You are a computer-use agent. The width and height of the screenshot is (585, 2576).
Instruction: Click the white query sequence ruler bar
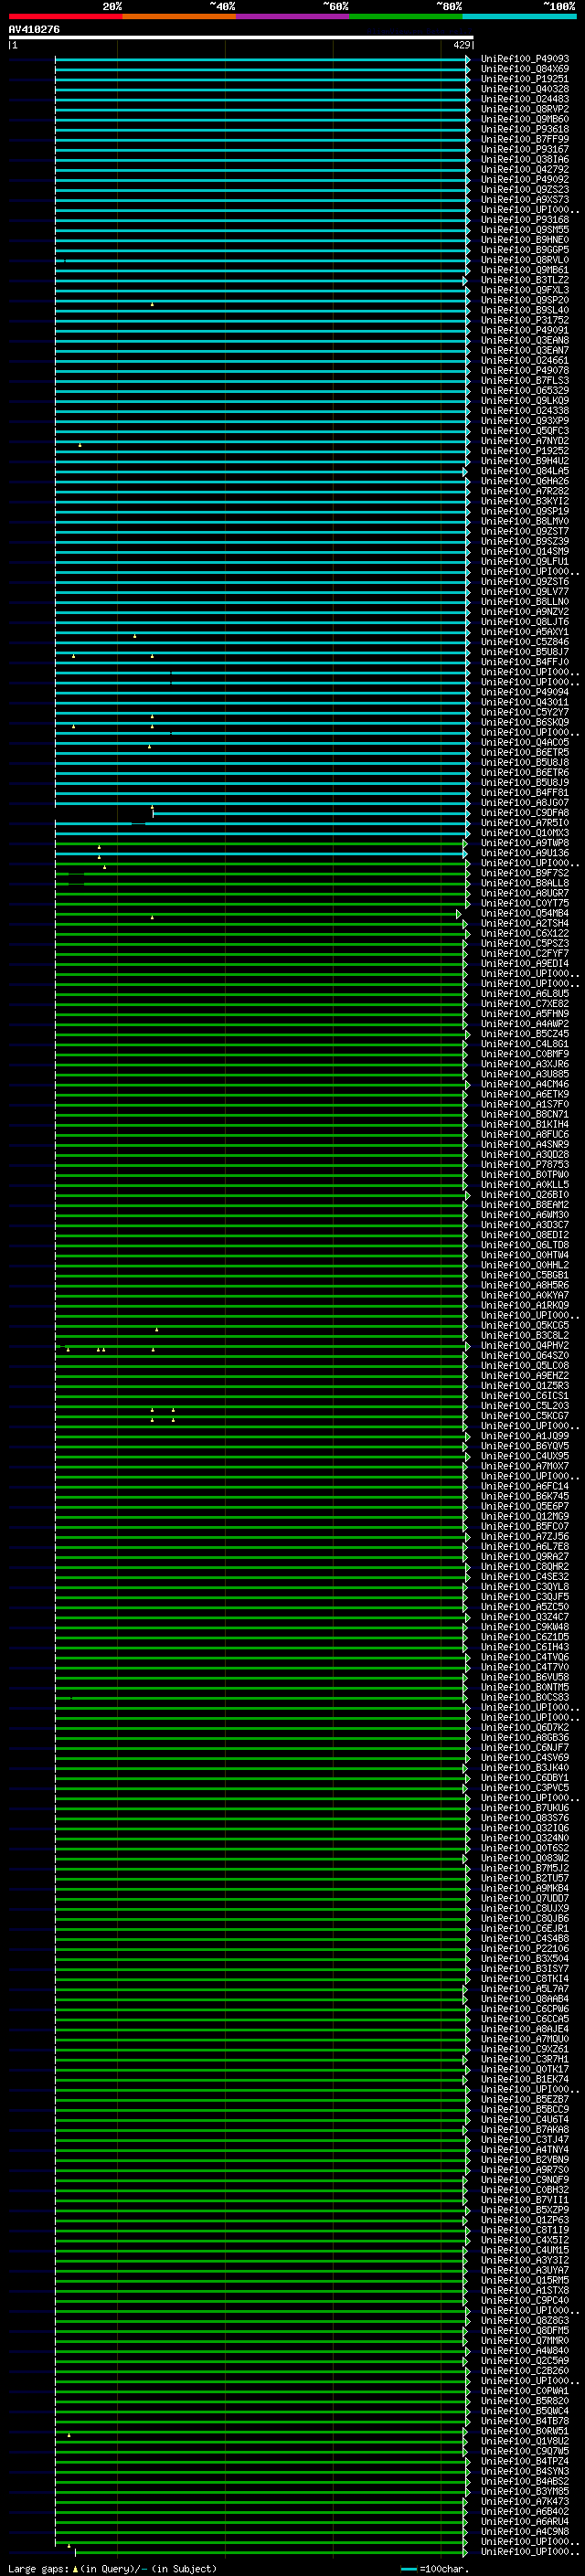[241, 38]
